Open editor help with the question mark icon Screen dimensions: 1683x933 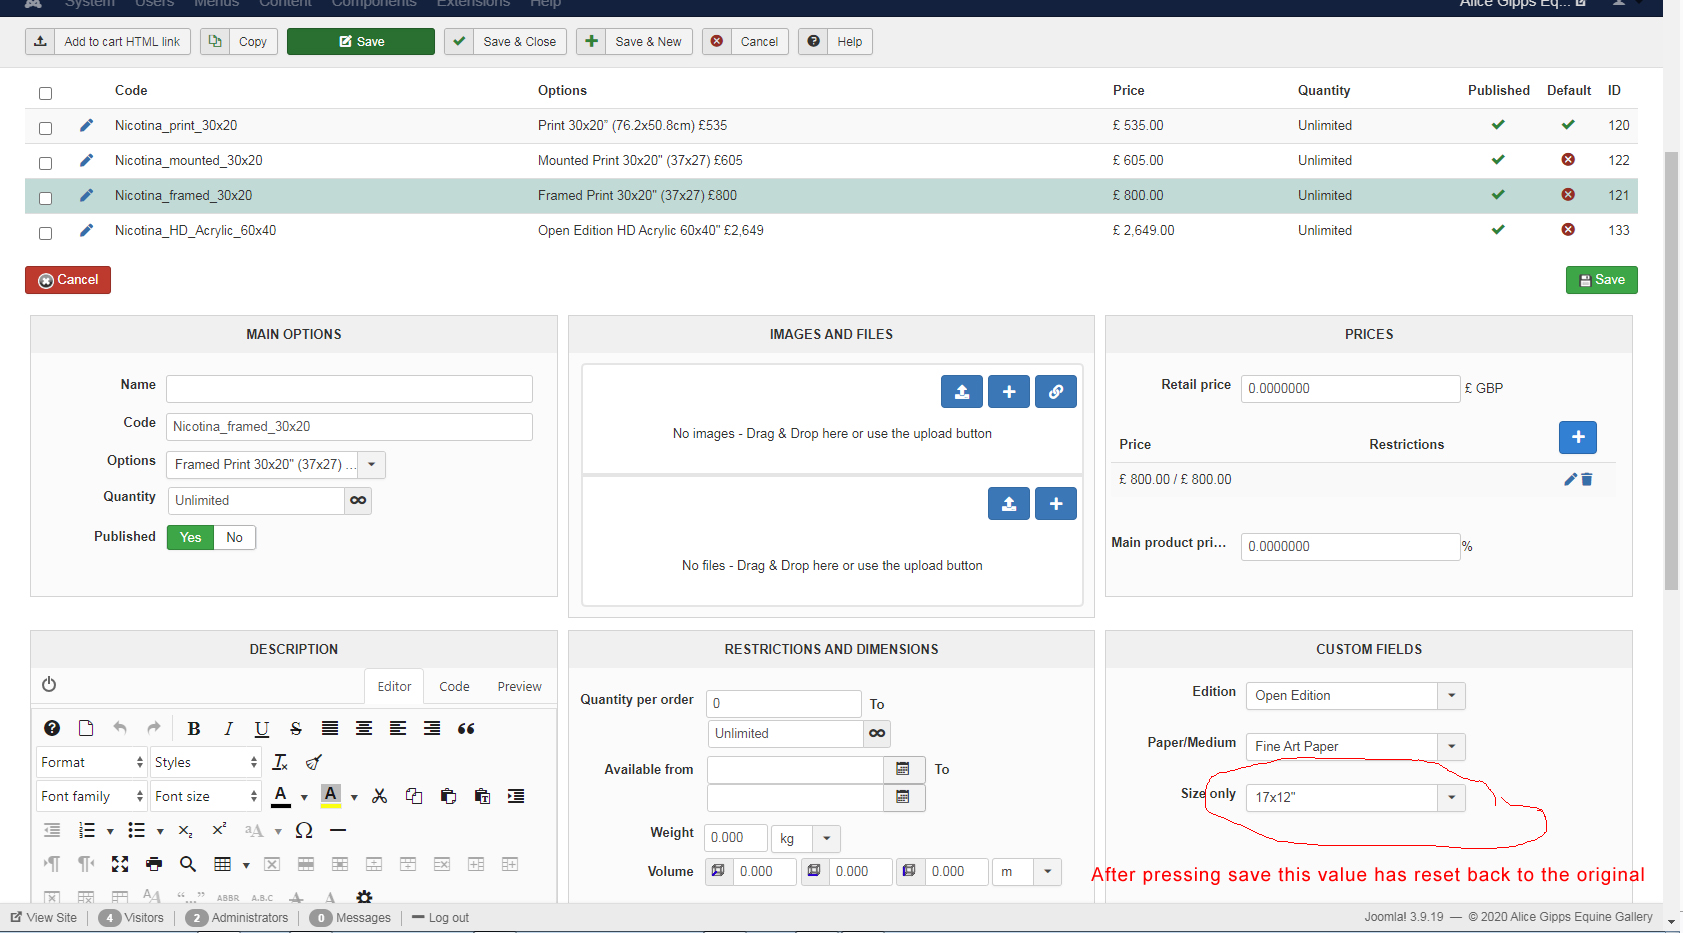pos(52,728)
